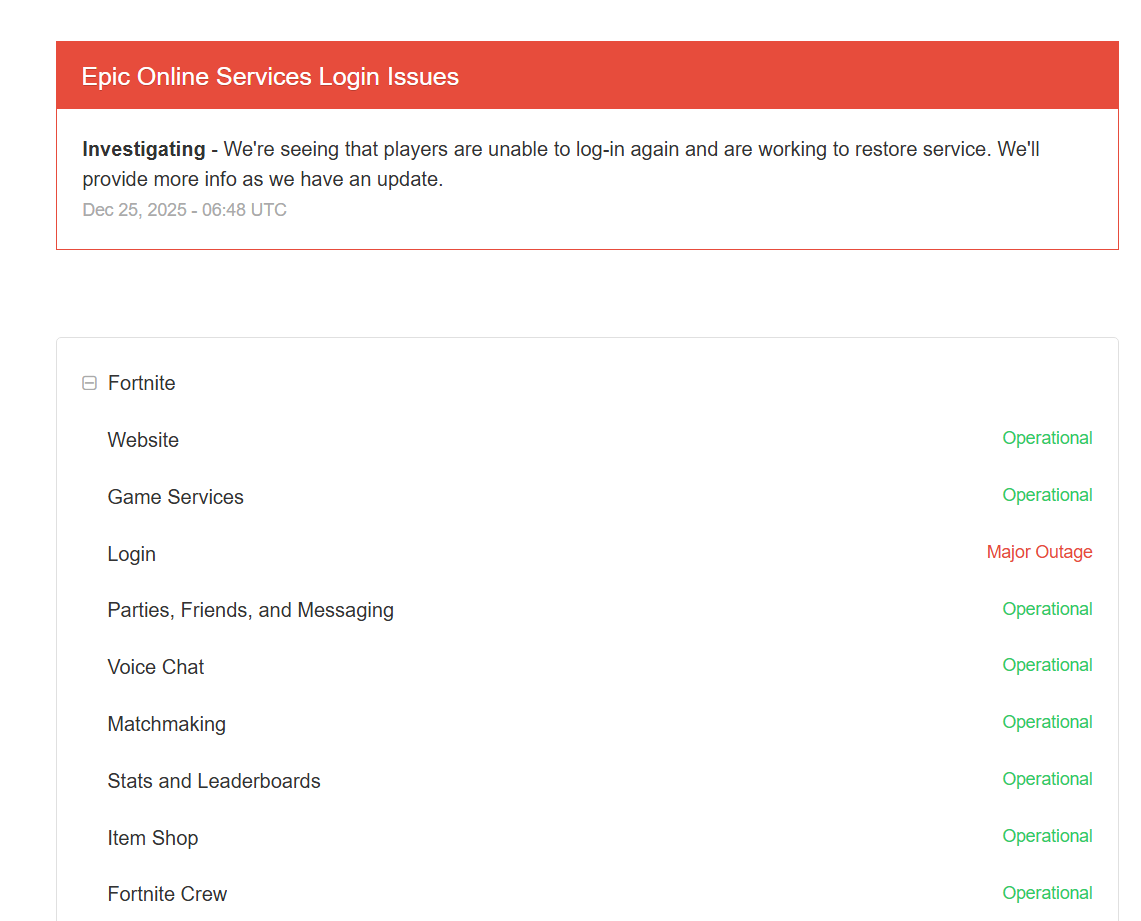The image size is (1141, 921).
Task: Click the Operational status for Item Shop
Action: point(1047,837)
